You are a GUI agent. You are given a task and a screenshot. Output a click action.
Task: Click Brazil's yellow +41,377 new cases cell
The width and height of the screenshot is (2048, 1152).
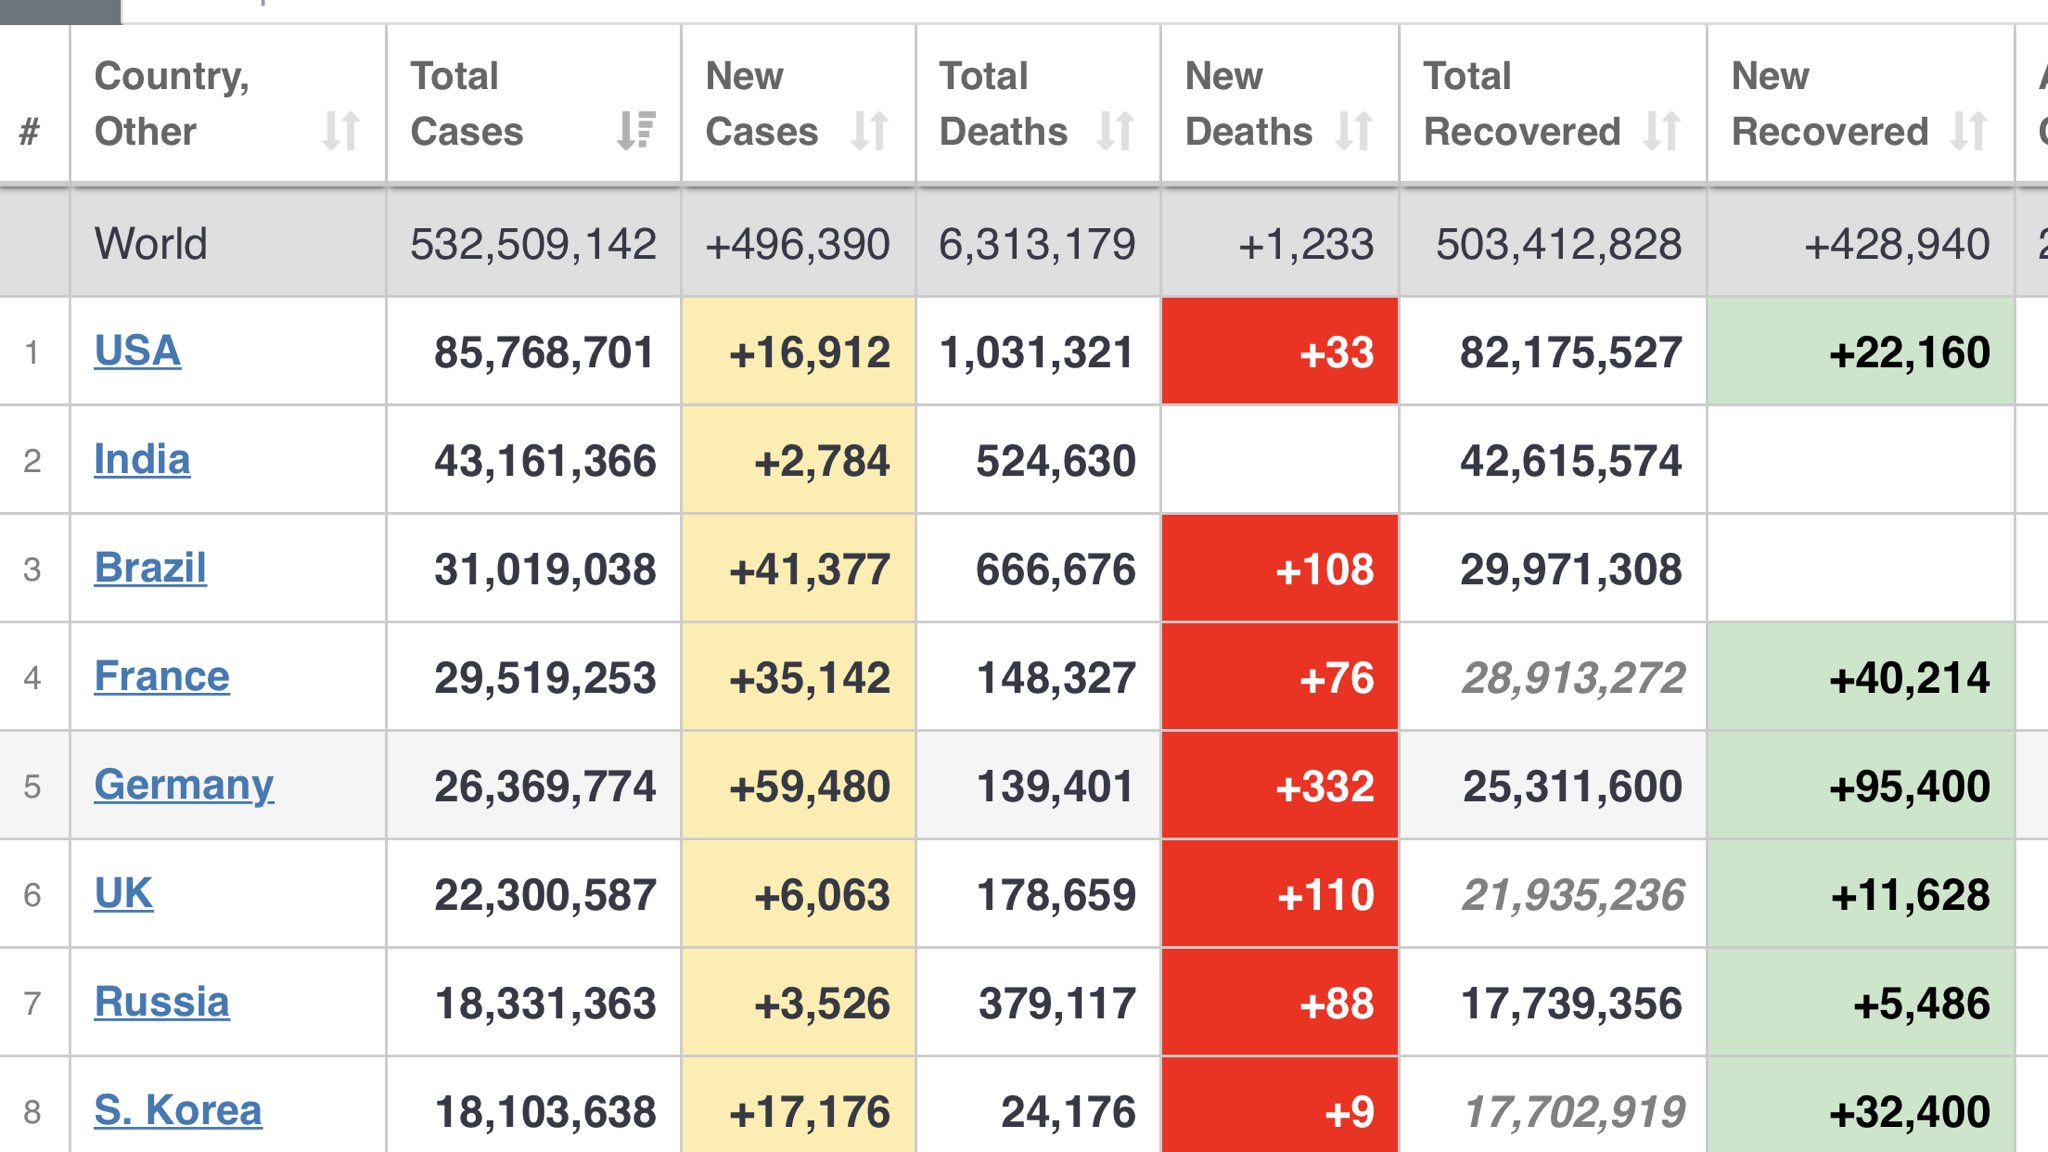tap(798, 569)
